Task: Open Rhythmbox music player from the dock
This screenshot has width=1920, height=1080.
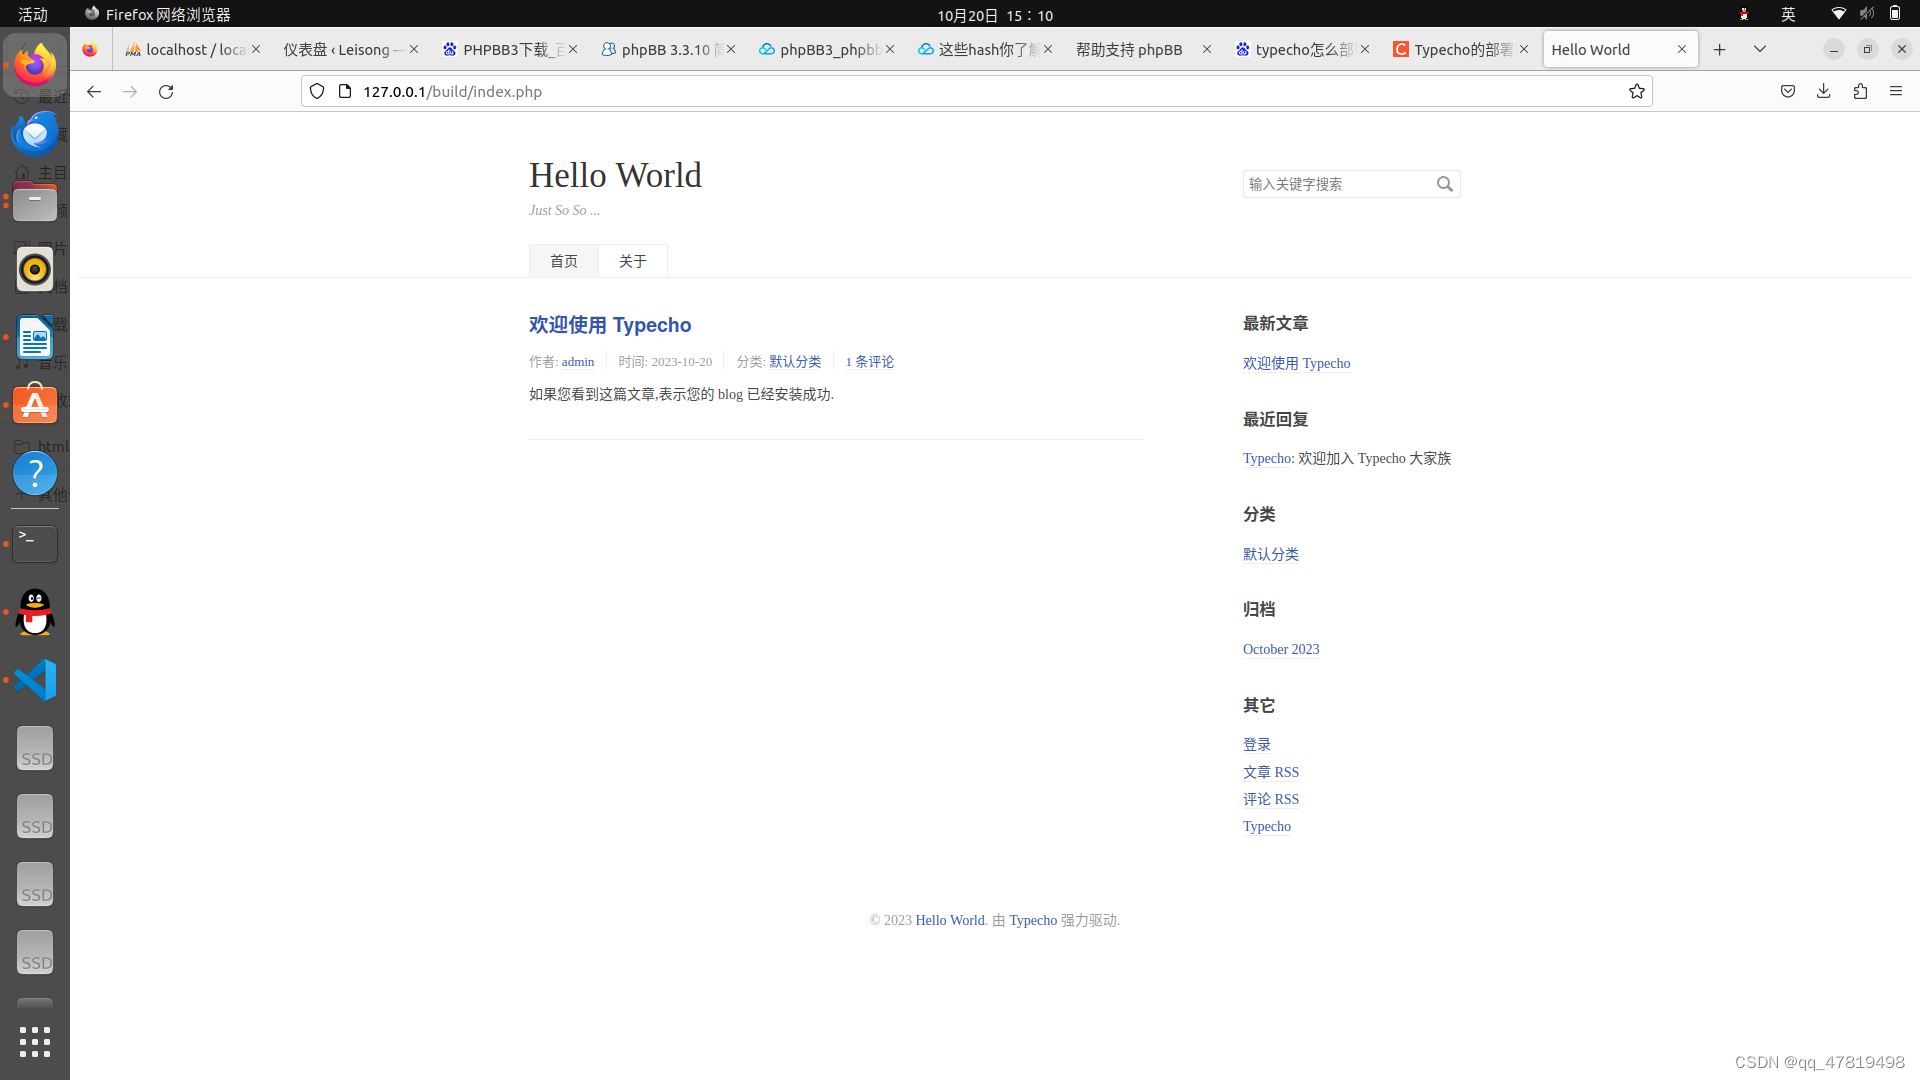Action: [x=34, y=268]
